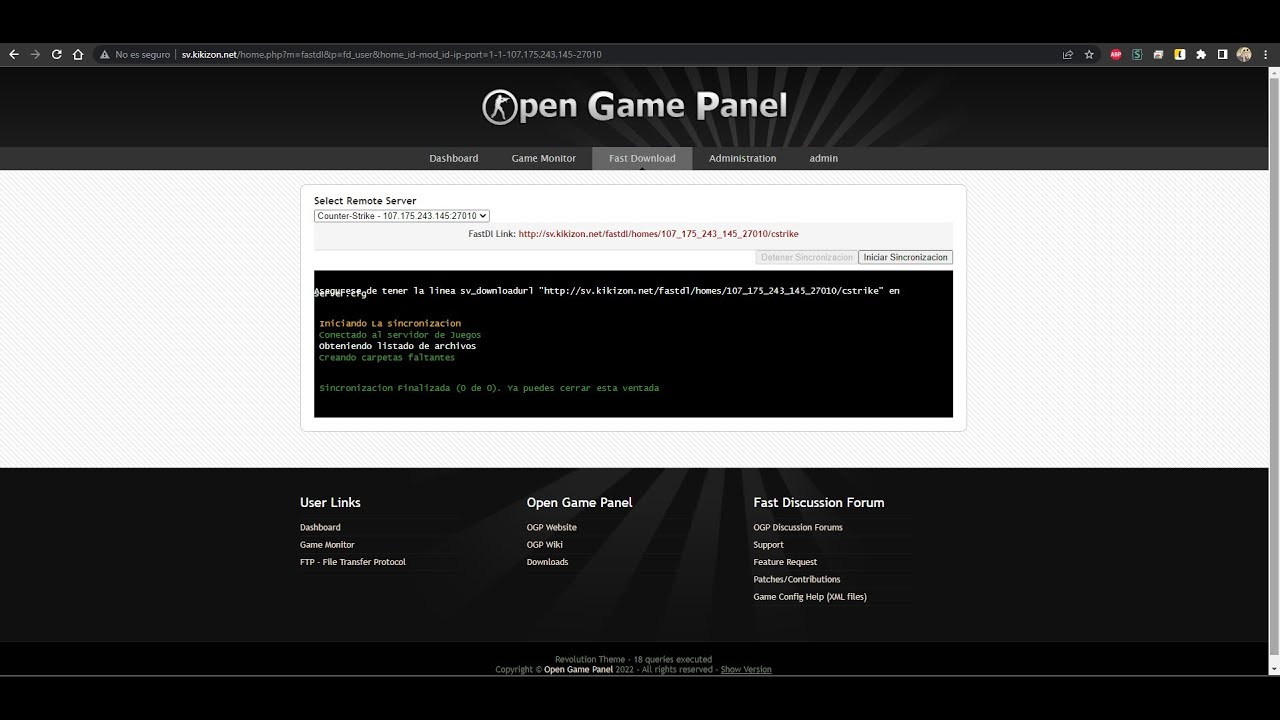Screen dimensions: 1280x720
Task: Click the Detener Sincronizacion button
Action: (807, 257)
